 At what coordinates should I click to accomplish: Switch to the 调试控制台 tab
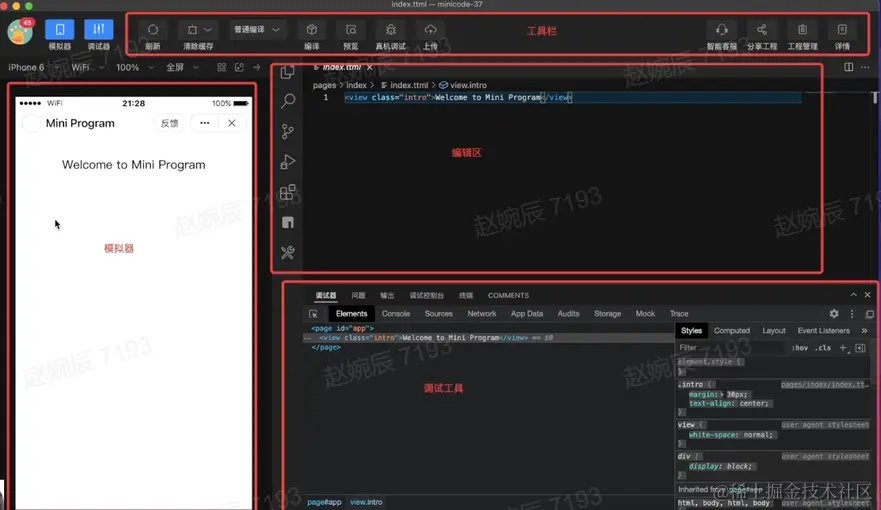coord(426,295)
